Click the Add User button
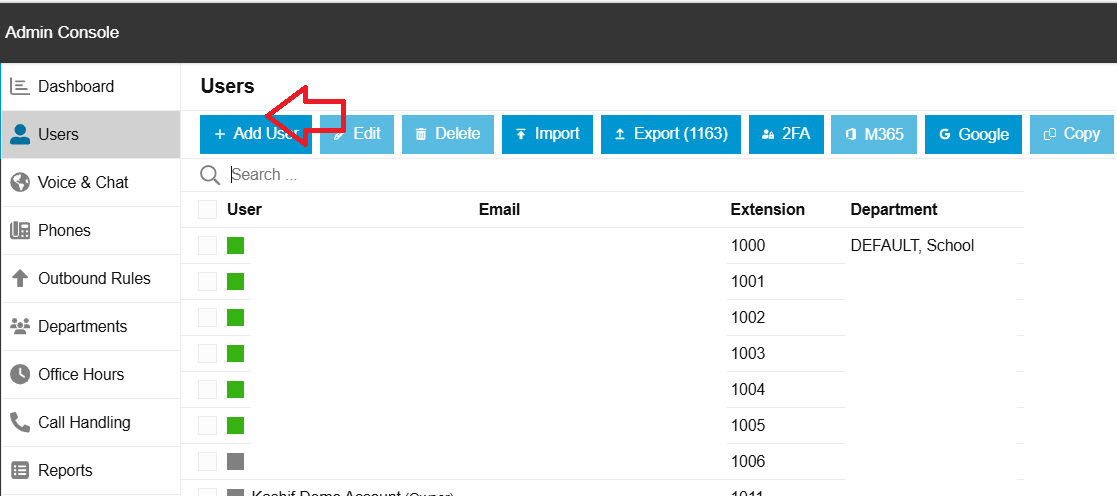1117x496 pixels. coord(255,134)
